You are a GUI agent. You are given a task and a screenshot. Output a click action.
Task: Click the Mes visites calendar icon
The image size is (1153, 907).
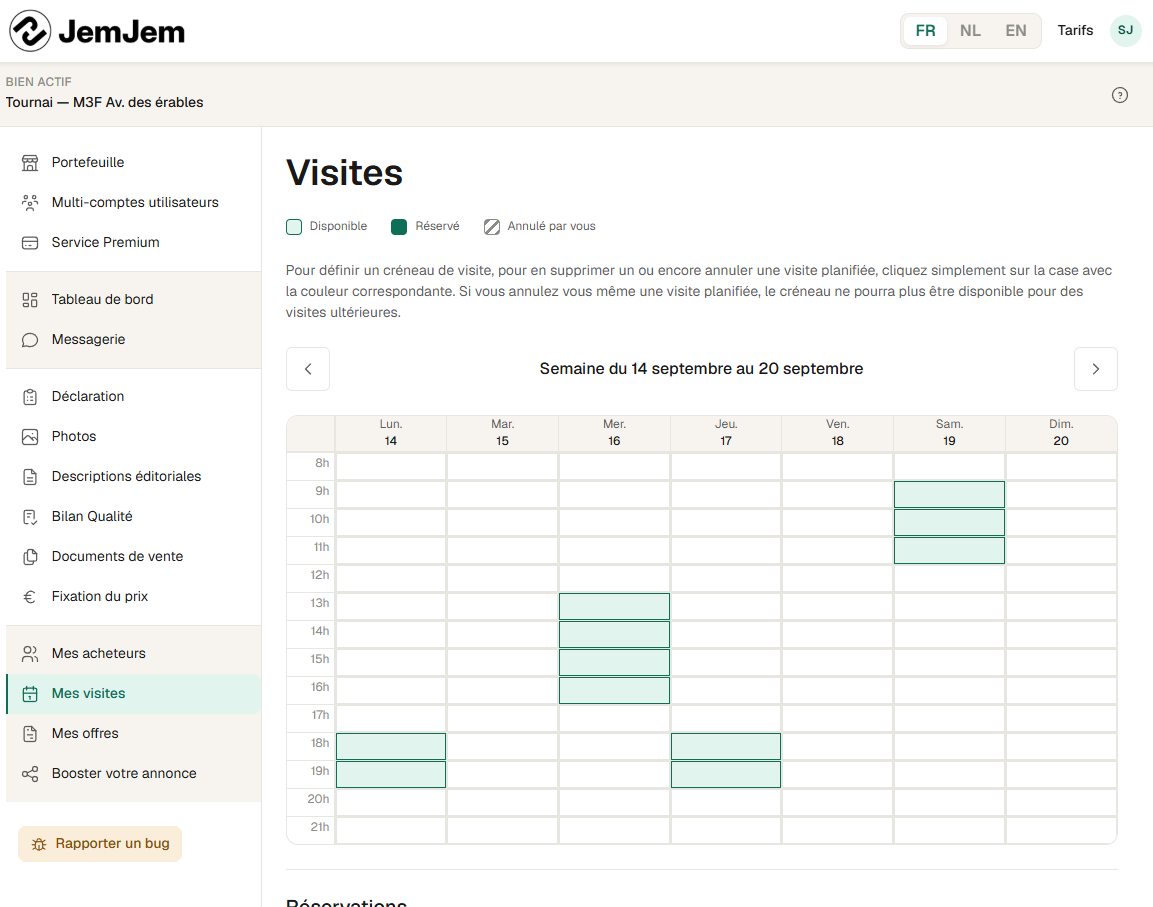point(29,694)
